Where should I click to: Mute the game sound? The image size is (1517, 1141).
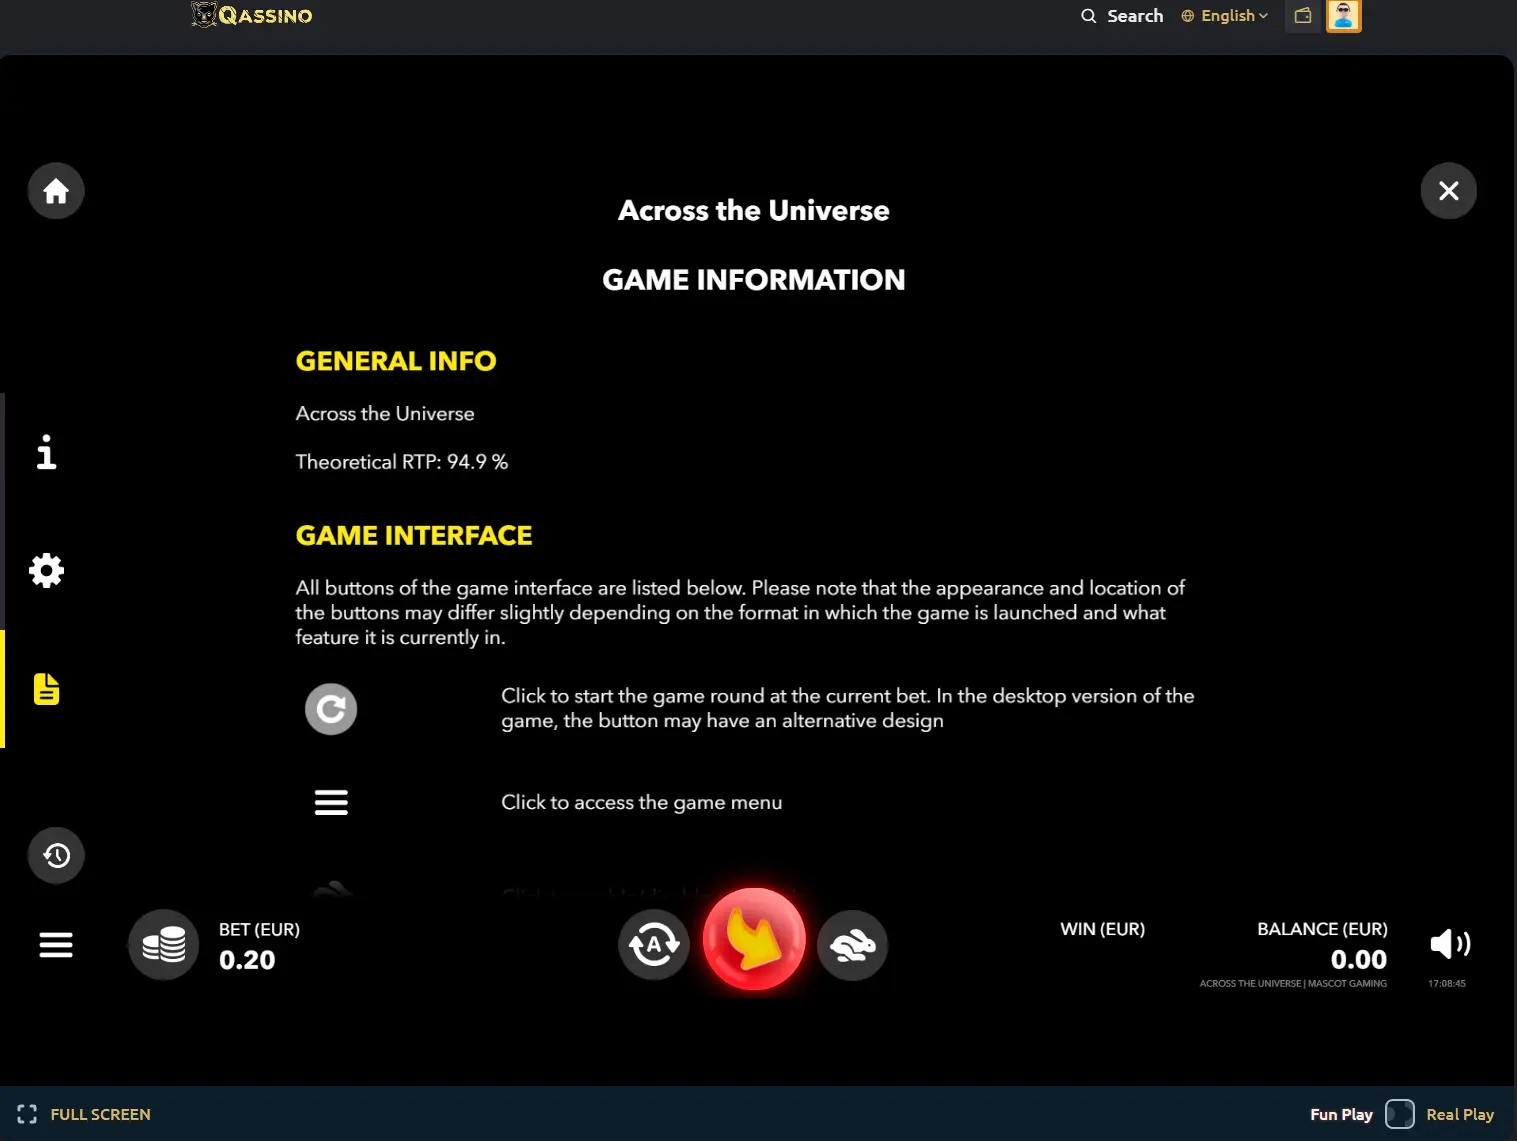click(1450, 944)
